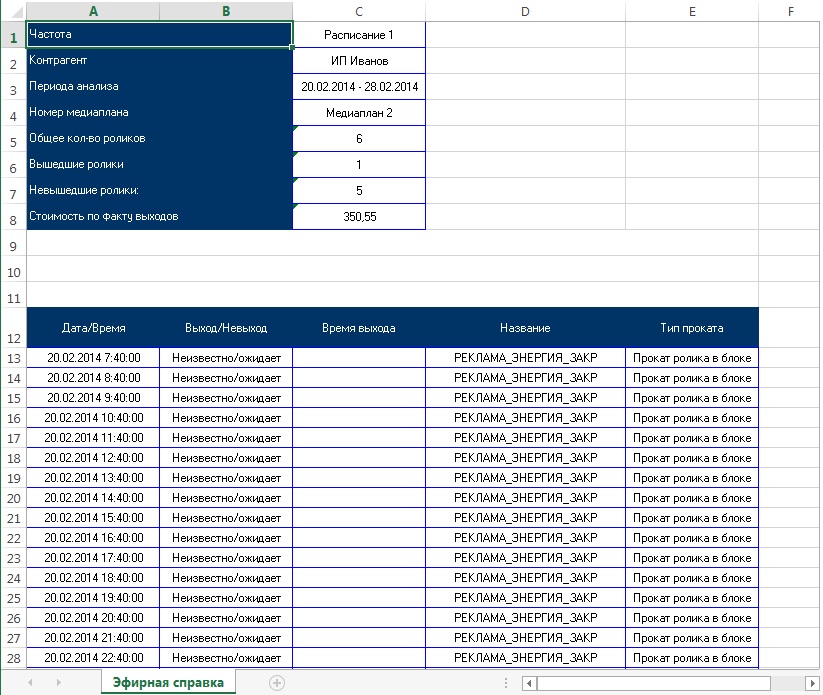This screenshot has width=823, height=695.
Task: Select row 28 header
Action: click(x=13, y=658)
